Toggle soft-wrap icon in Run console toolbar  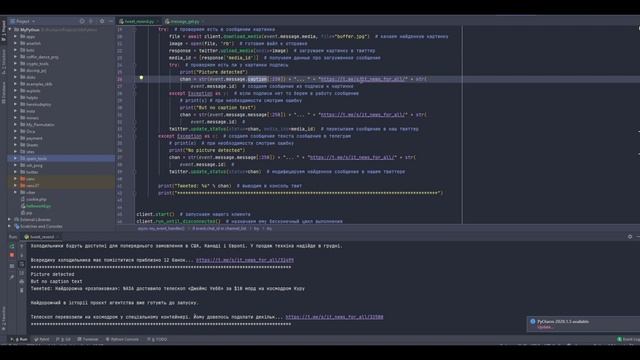(x=22, y=264)
